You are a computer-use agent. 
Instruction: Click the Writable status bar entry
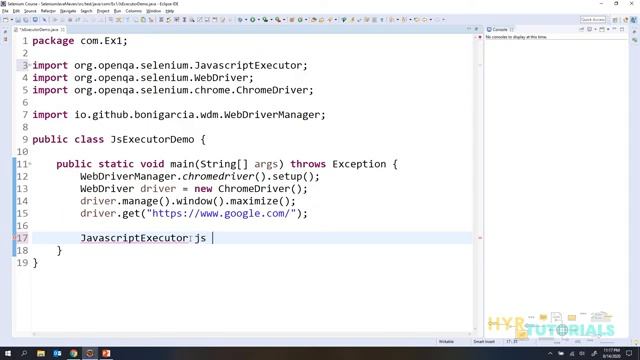(446, 341)
